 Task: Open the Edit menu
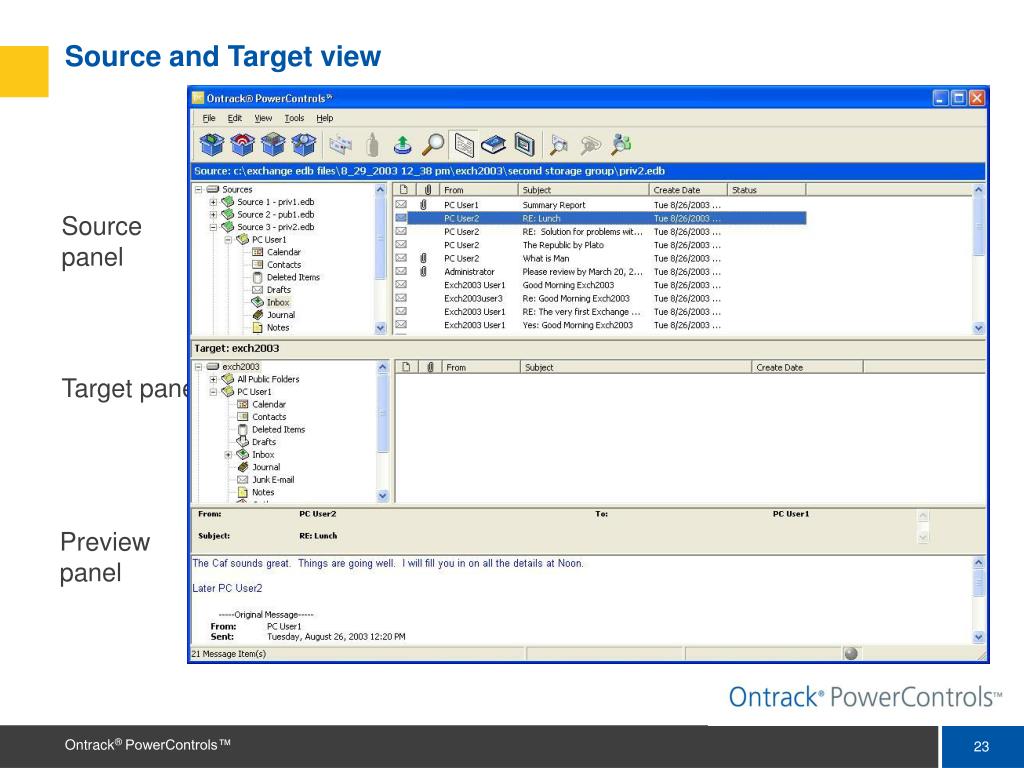234,118
